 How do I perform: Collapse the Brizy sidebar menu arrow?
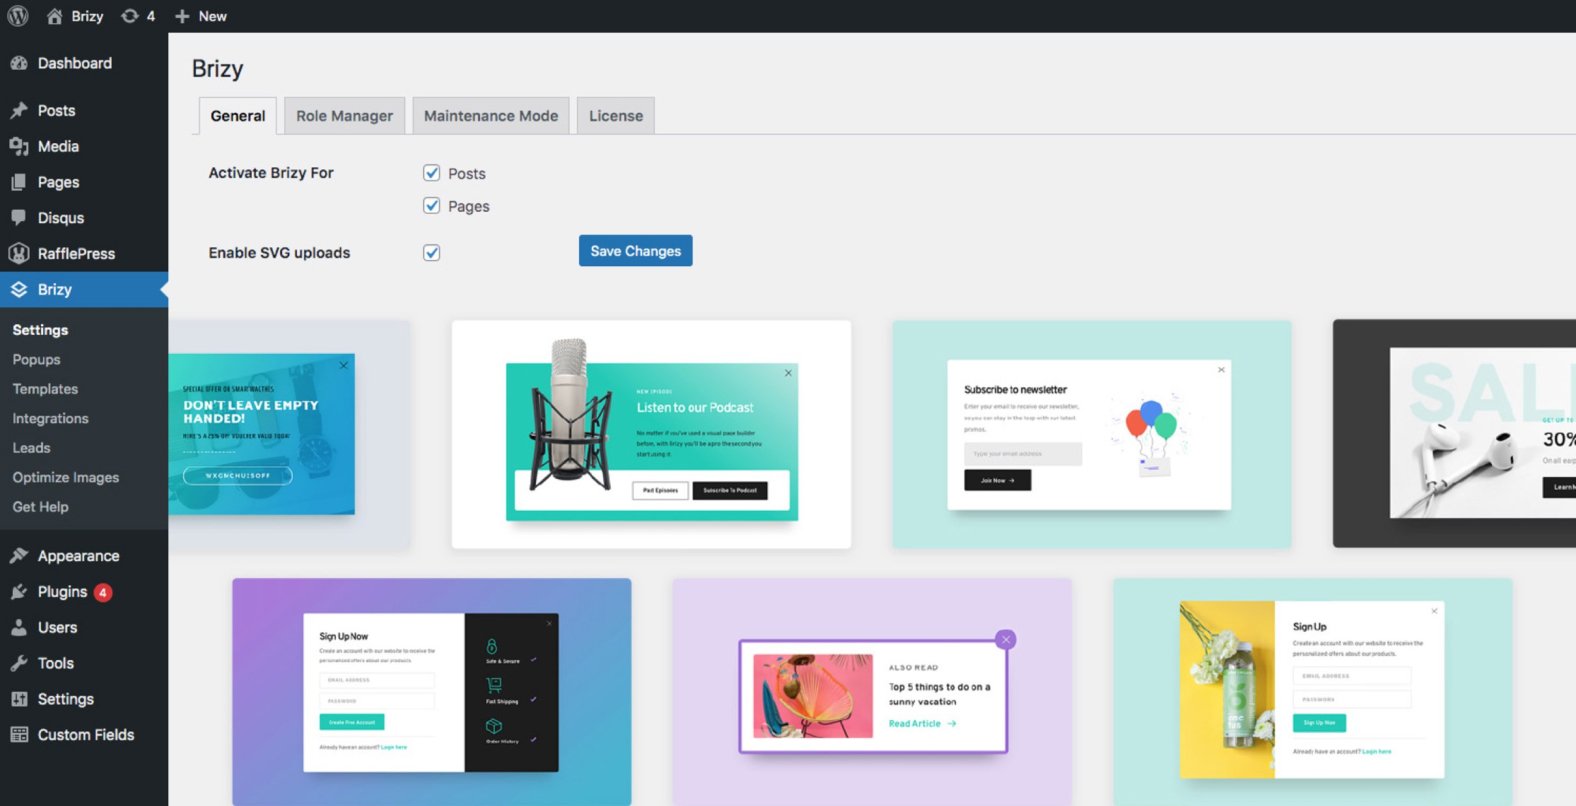(x=163, y=290)
